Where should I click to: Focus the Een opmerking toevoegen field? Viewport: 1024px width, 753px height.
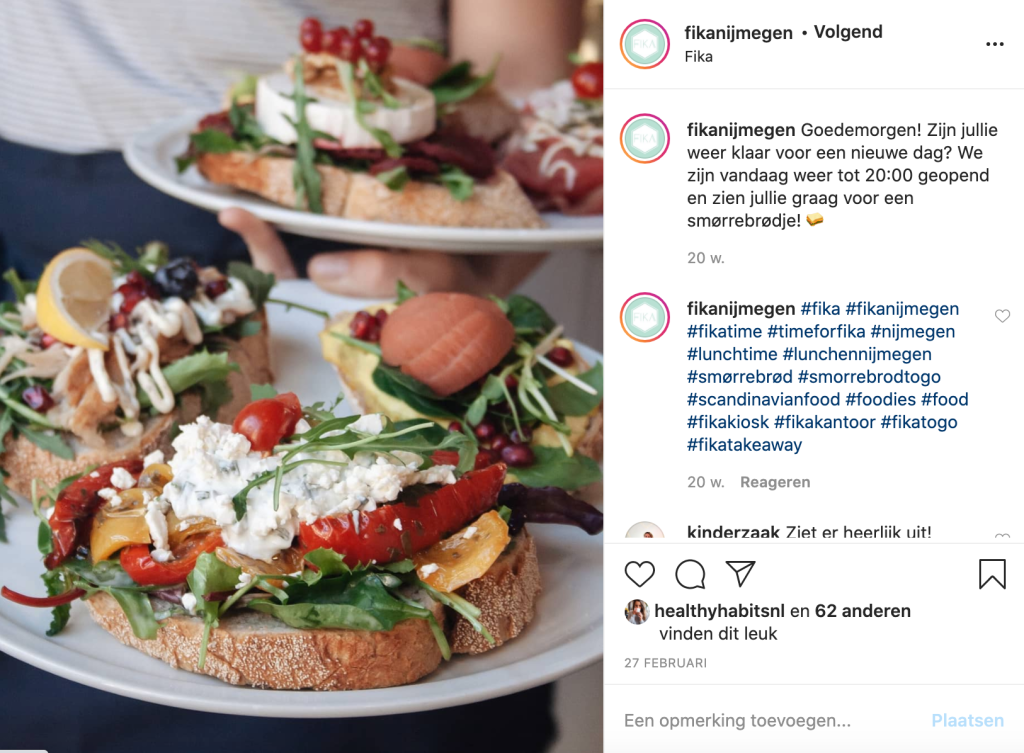click(x=771, y=720)
